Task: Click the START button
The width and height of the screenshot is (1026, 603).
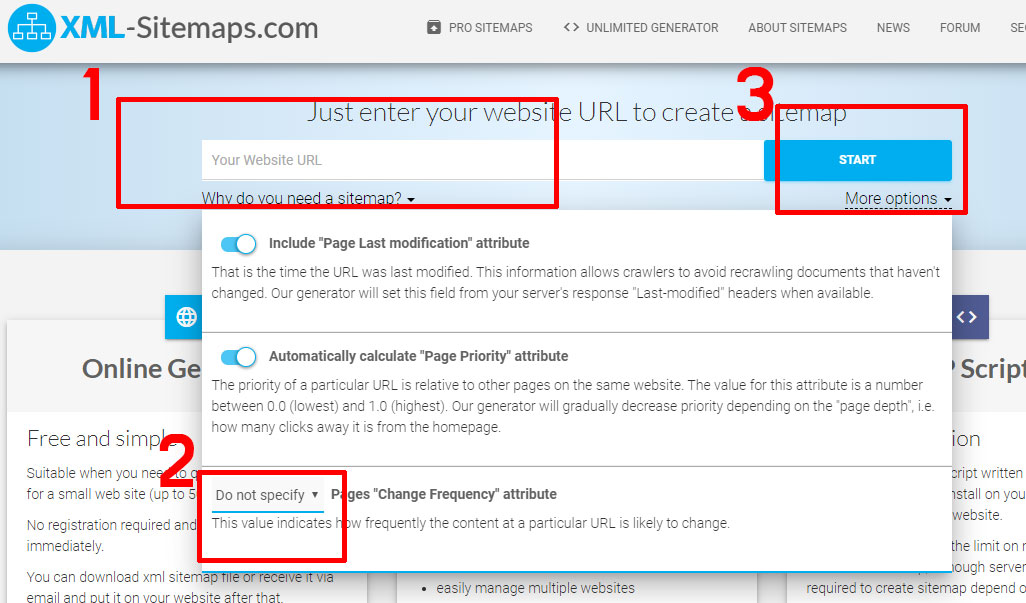Action: click(x=858, y=160)
